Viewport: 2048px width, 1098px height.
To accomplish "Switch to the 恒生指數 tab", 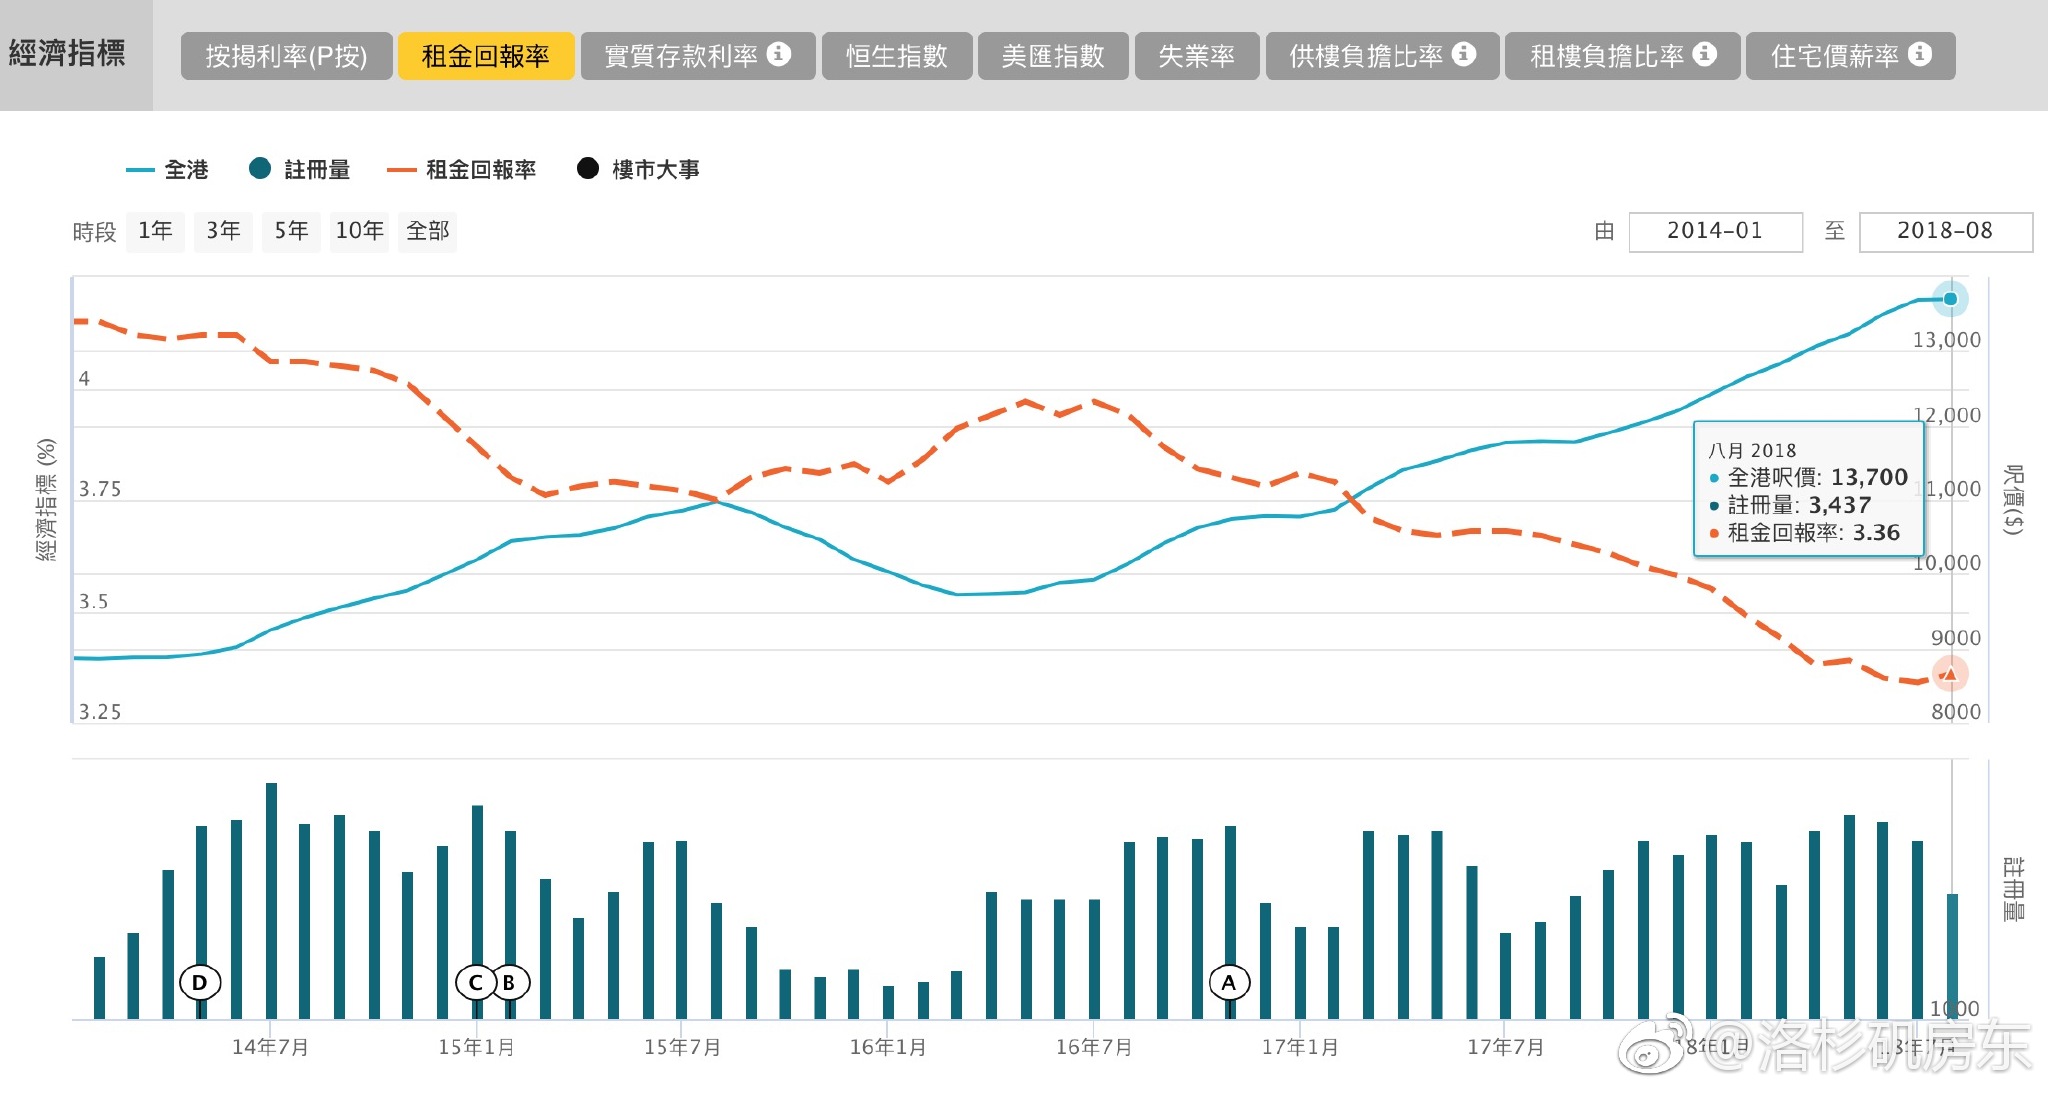I will coord(896,56).
